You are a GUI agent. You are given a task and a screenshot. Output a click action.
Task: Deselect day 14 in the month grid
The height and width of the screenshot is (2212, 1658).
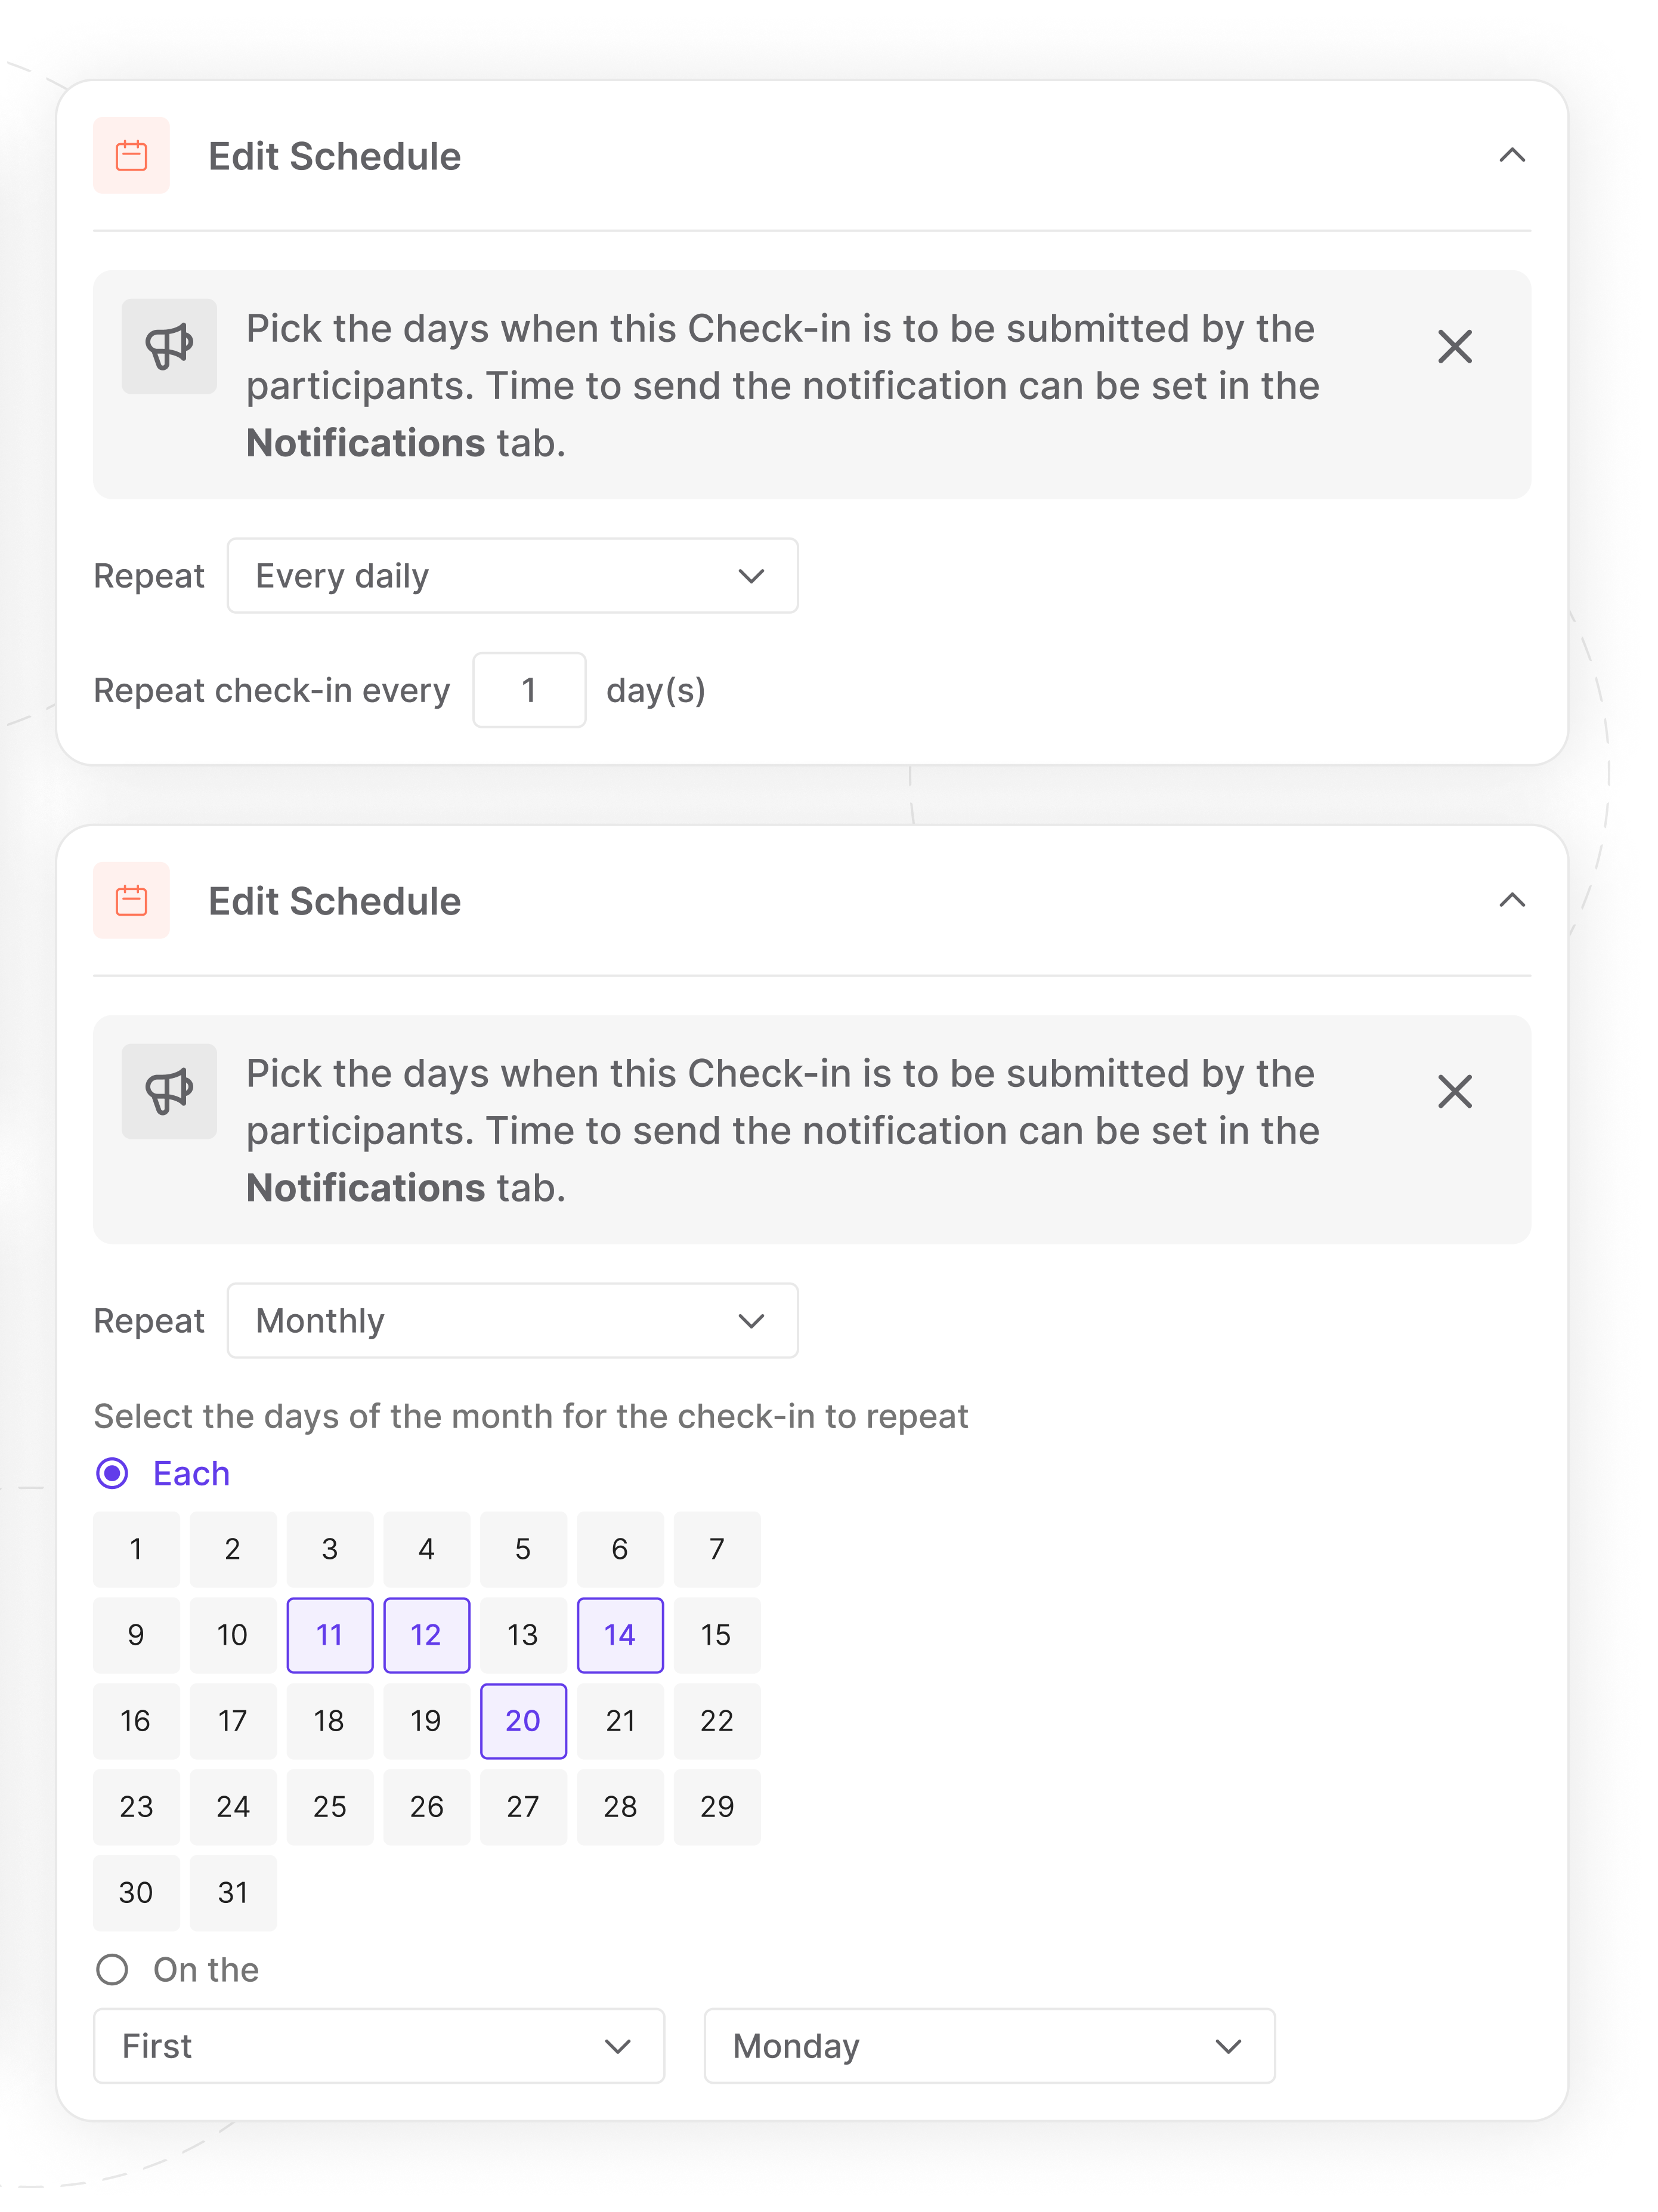620,1635
